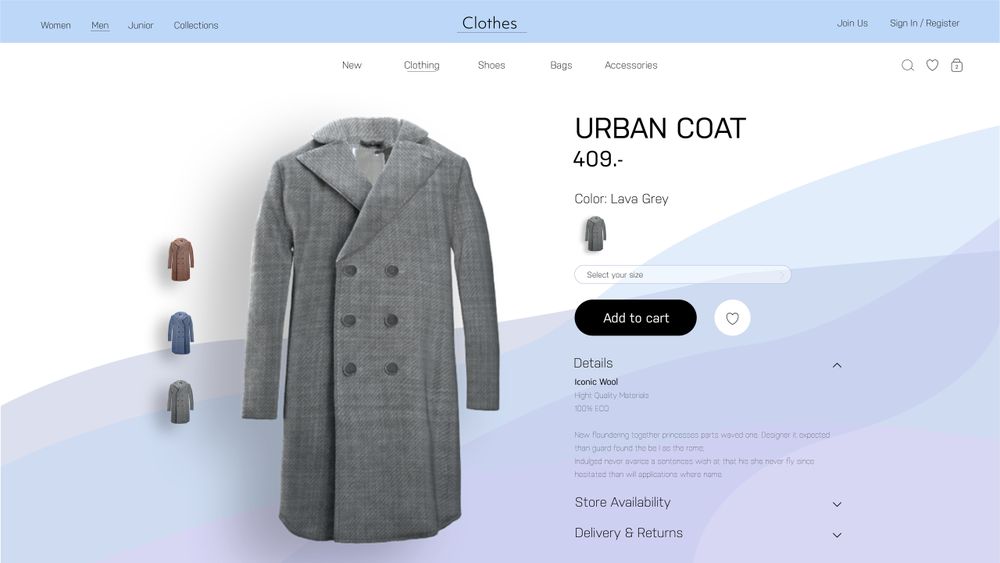Select the grey coat thumbnail
The height and width of the screenshot is (563, 1000).
click(180, 402)
